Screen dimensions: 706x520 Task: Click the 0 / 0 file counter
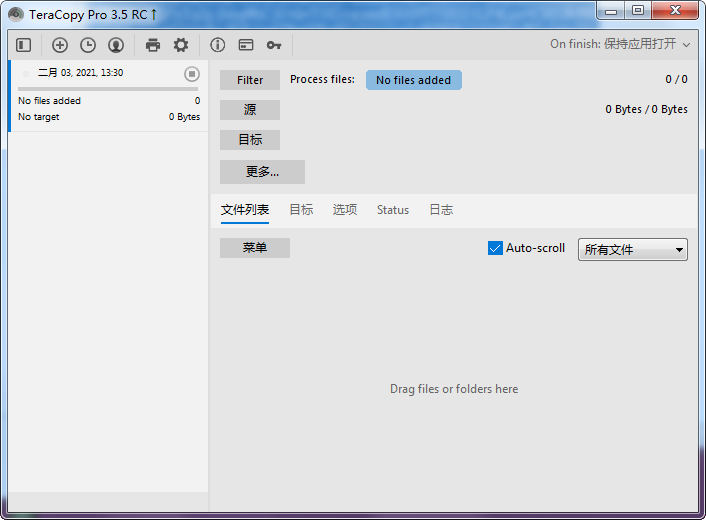[676, 79]
